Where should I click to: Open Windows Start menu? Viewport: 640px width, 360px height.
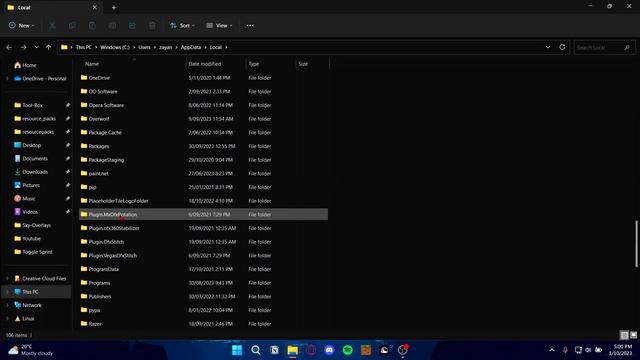(x=237, y=350)
